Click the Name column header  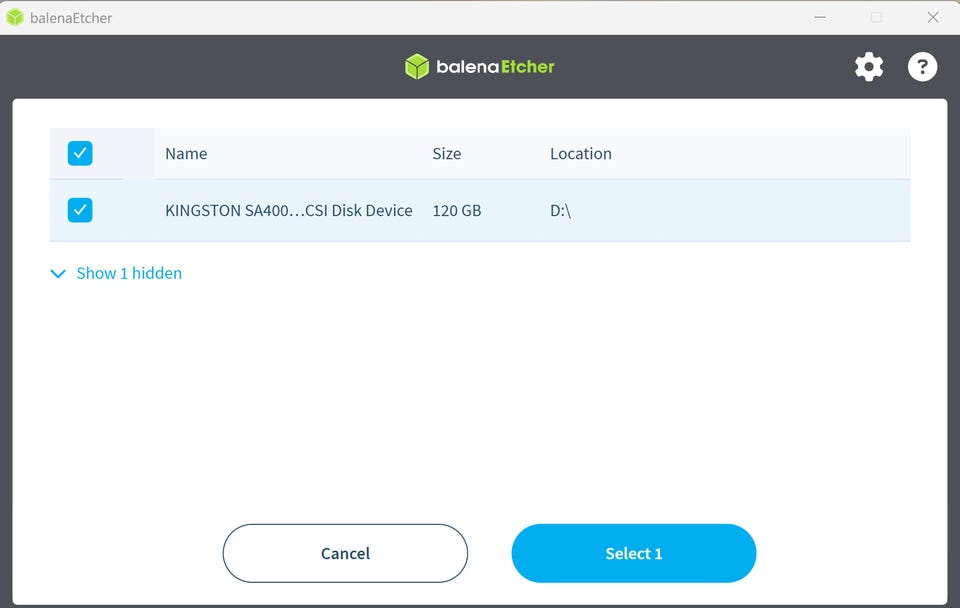click(x=186, y=154)
